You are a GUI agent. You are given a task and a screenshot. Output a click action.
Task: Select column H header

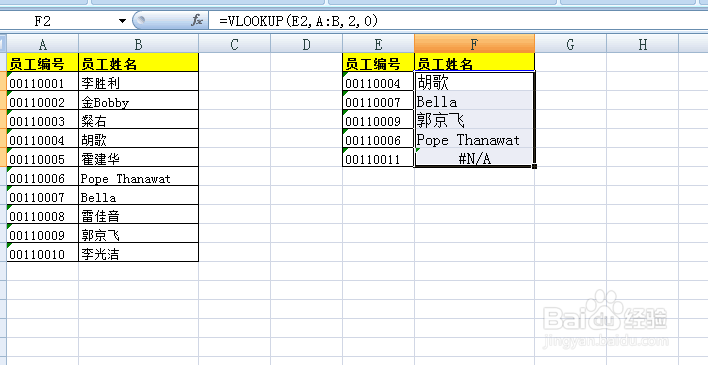pos(643,44)
